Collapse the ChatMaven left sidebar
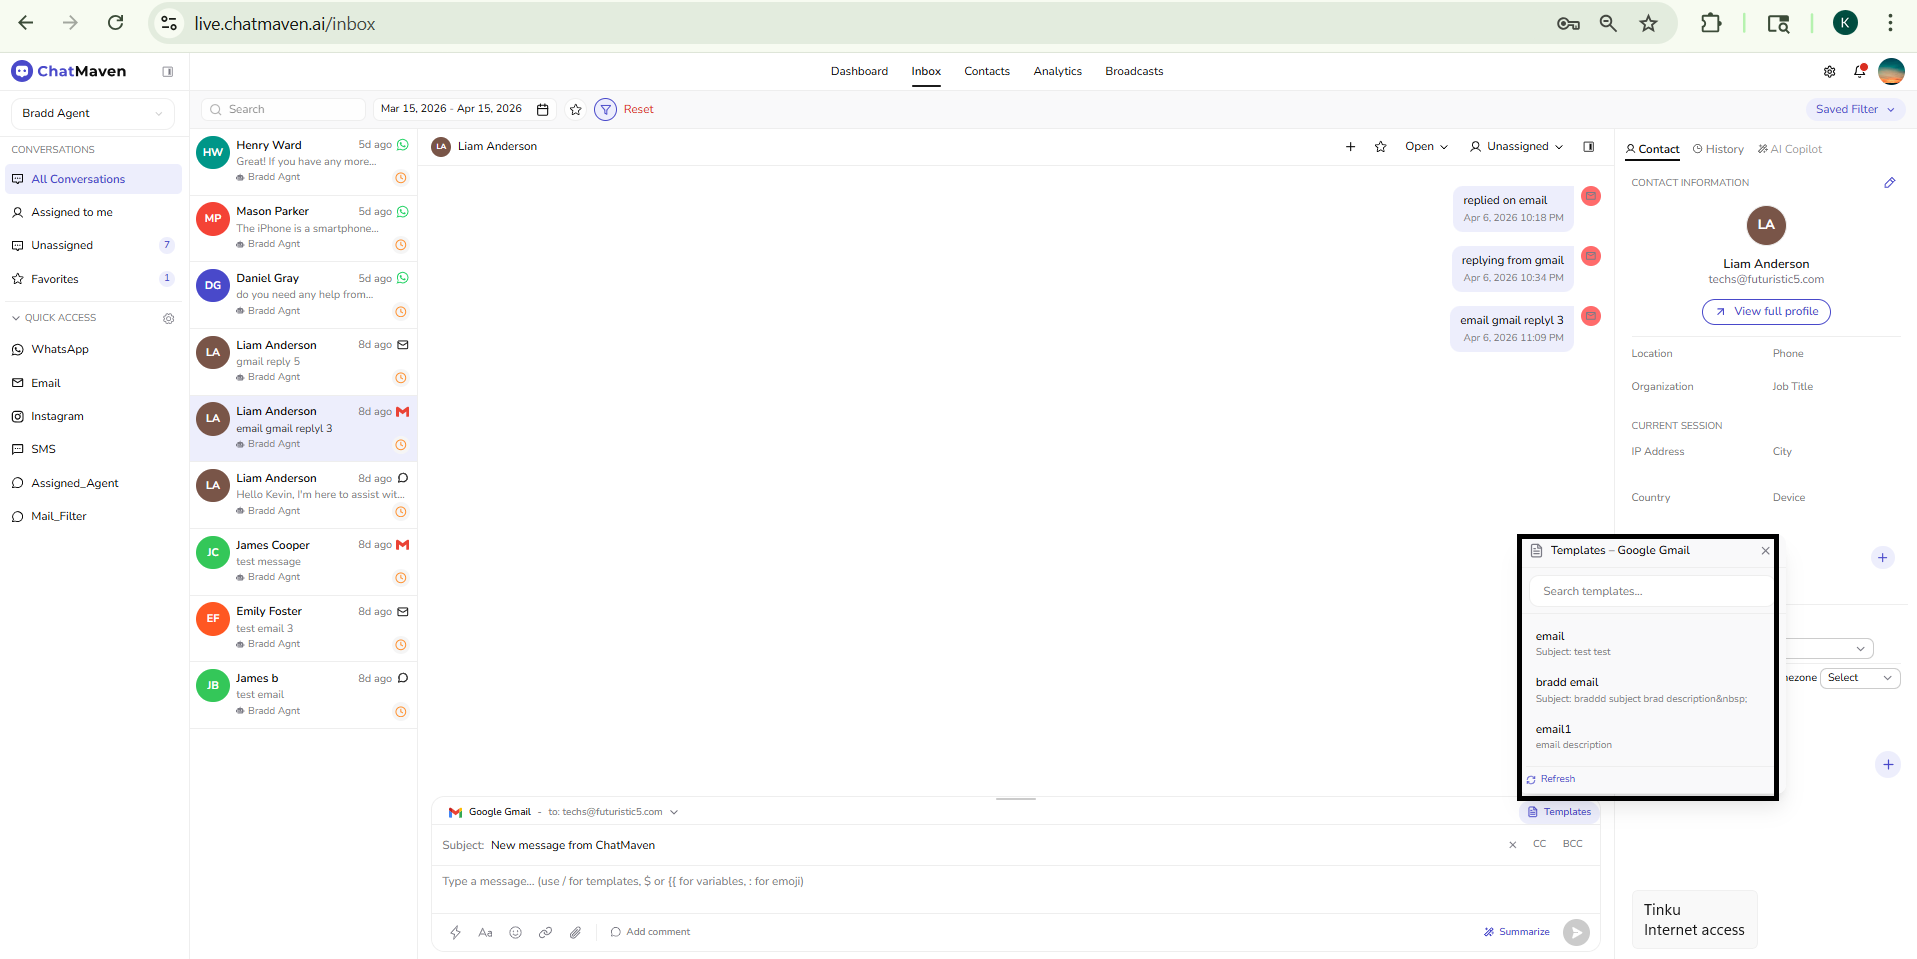Screen dimensions: 1917x959 click(x=167, y=71)
